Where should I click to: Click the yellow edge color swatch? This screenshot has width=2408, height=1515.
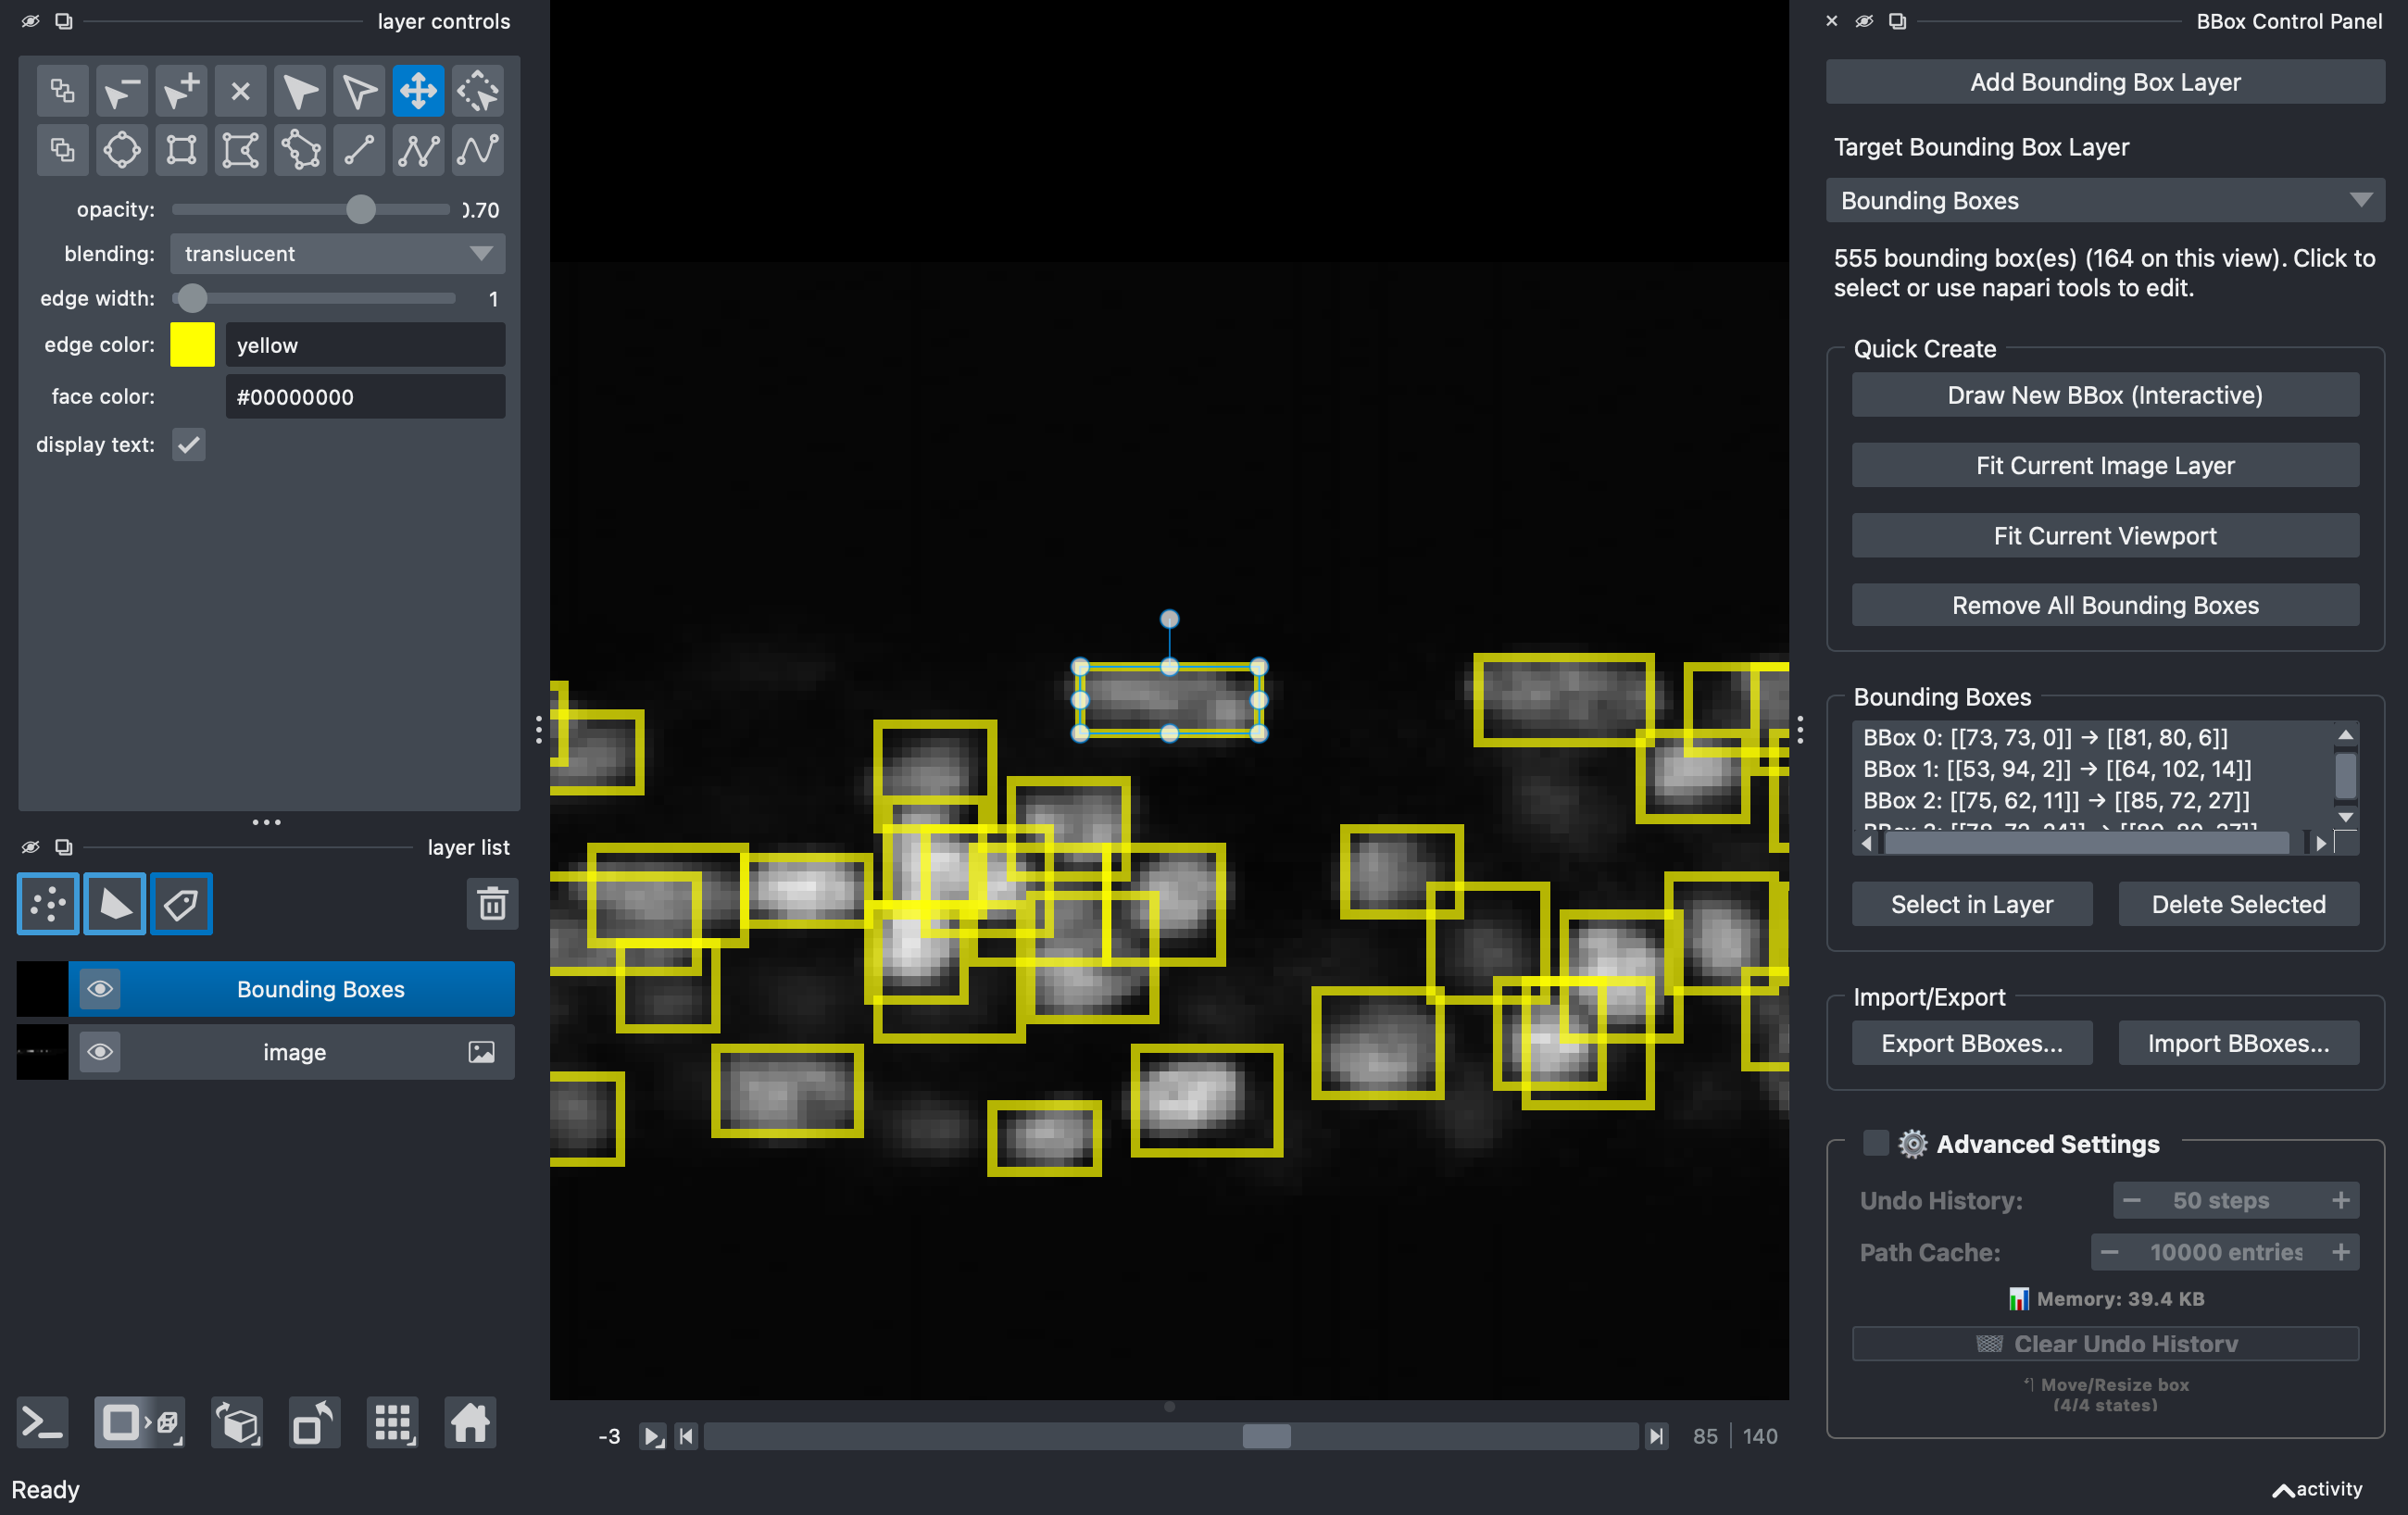coord(192,345)
